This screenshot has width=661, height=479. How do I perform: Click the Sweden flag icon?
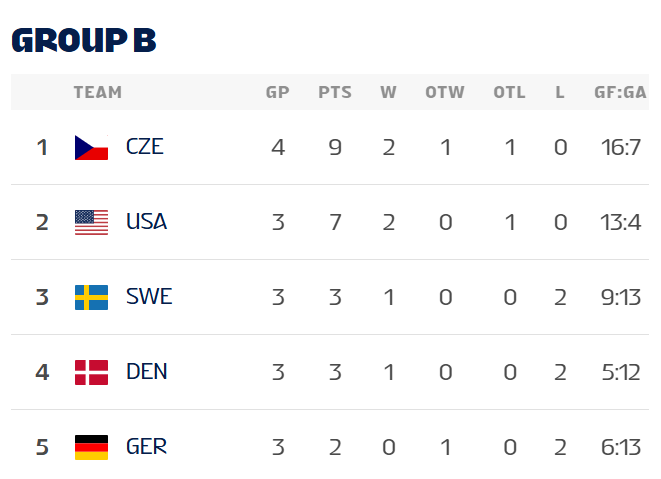point(91,297)
